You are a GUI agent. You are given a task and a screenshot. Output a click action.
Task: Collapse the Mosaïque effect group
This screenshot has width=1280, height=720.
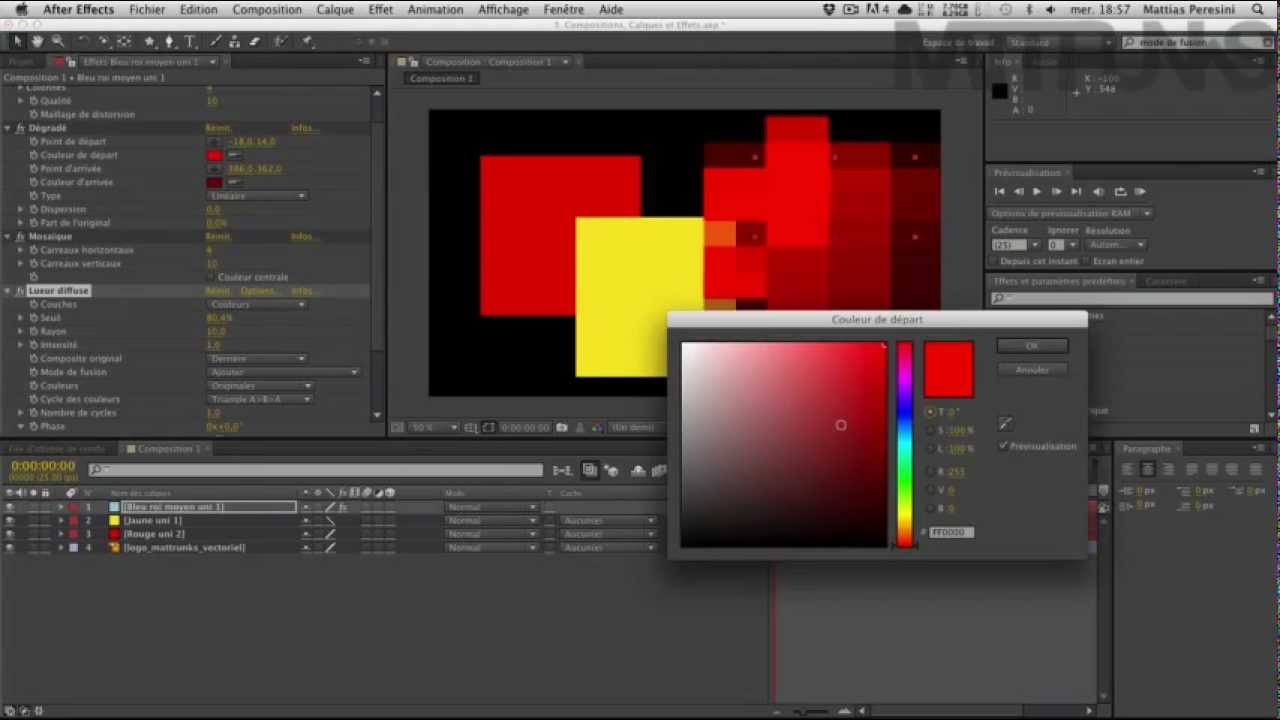click(x=8, y=237)
